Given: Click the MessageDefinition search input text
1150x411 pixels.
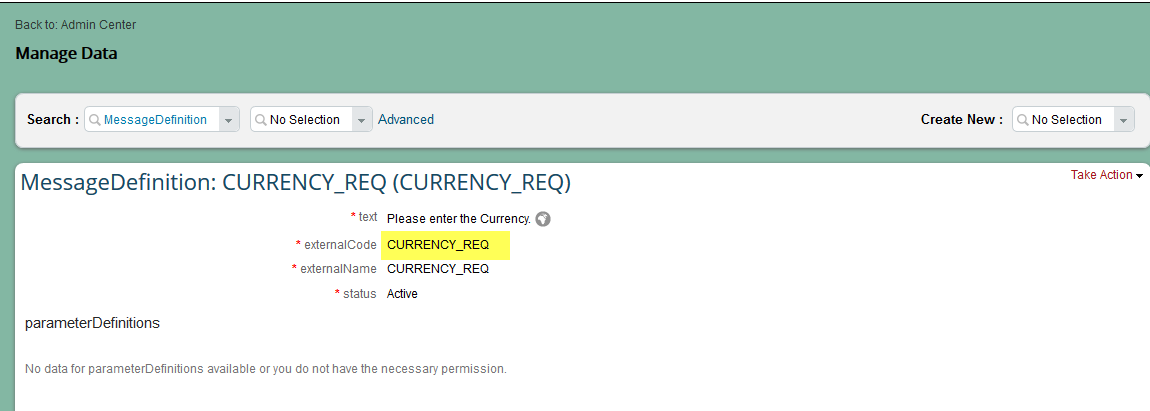Looking at the screenshot, I should (x=155, y=120).
